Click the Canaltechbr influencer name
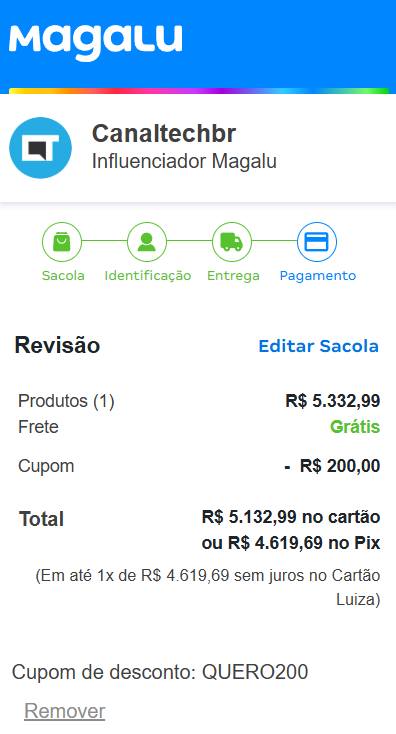Screen dimensions: 396x734 164,133
